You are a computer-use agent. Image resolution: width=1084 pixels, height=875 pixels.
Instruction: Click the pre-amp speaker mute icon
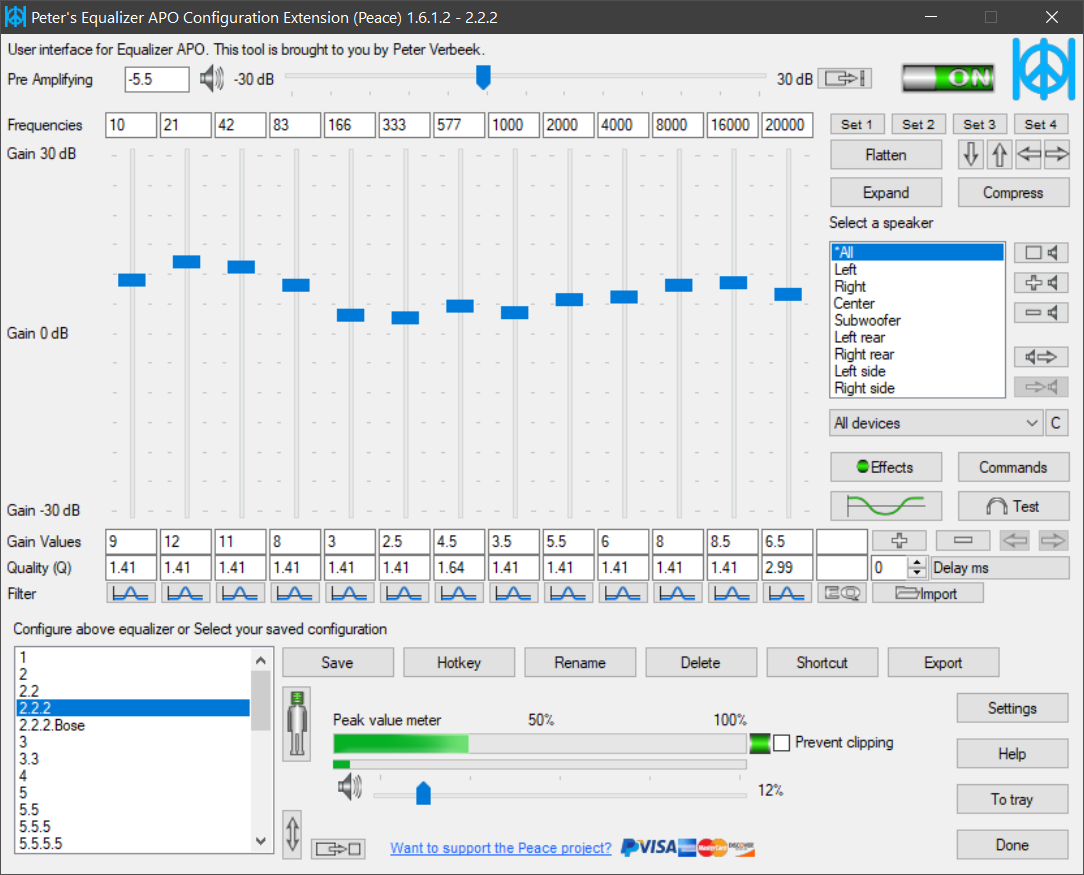tap(212, 79)
